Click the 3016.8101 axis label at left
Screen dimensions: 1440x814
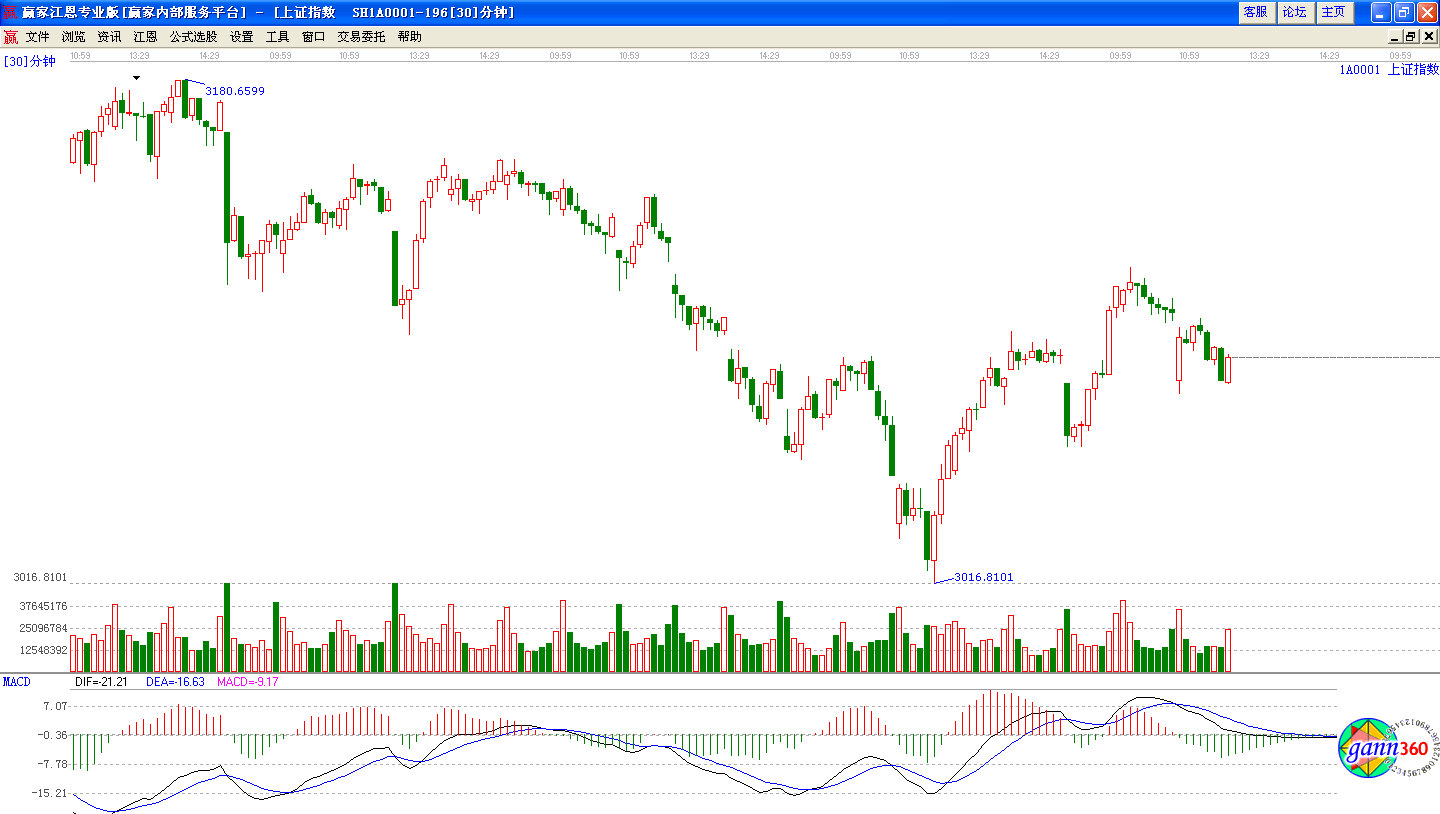40,577
